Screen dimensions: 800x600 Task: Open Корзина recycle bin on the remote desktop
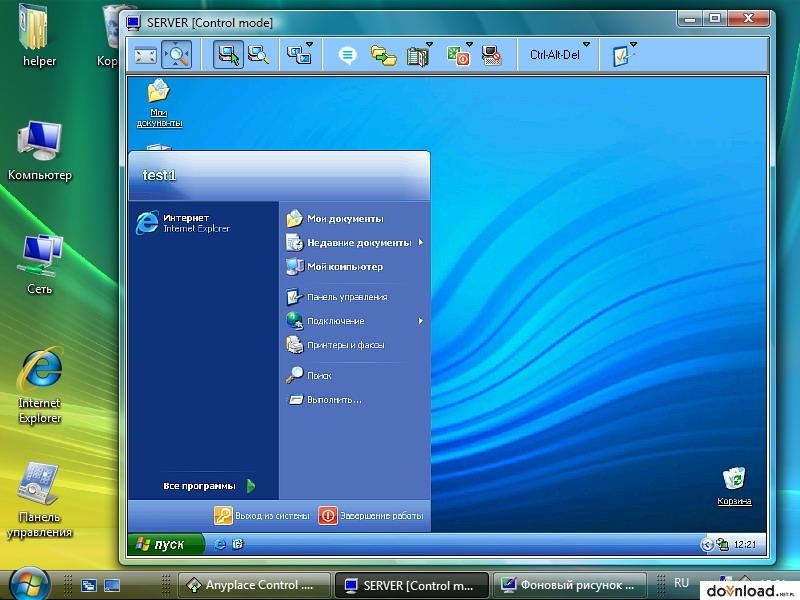point(734,486)
